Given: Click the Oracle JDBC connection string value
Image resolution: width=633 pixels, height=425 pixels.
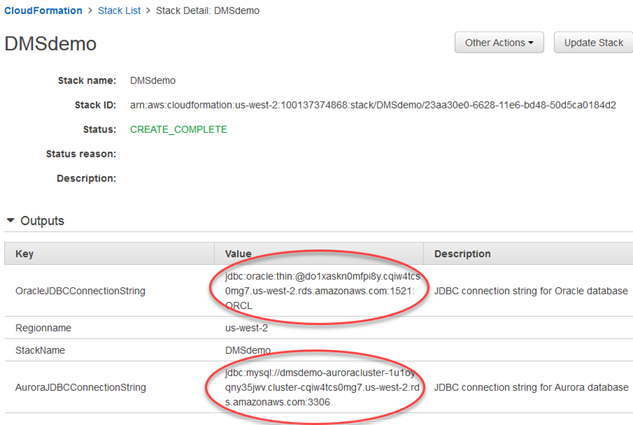Looking at the screenshot, I should click(318, 291).
